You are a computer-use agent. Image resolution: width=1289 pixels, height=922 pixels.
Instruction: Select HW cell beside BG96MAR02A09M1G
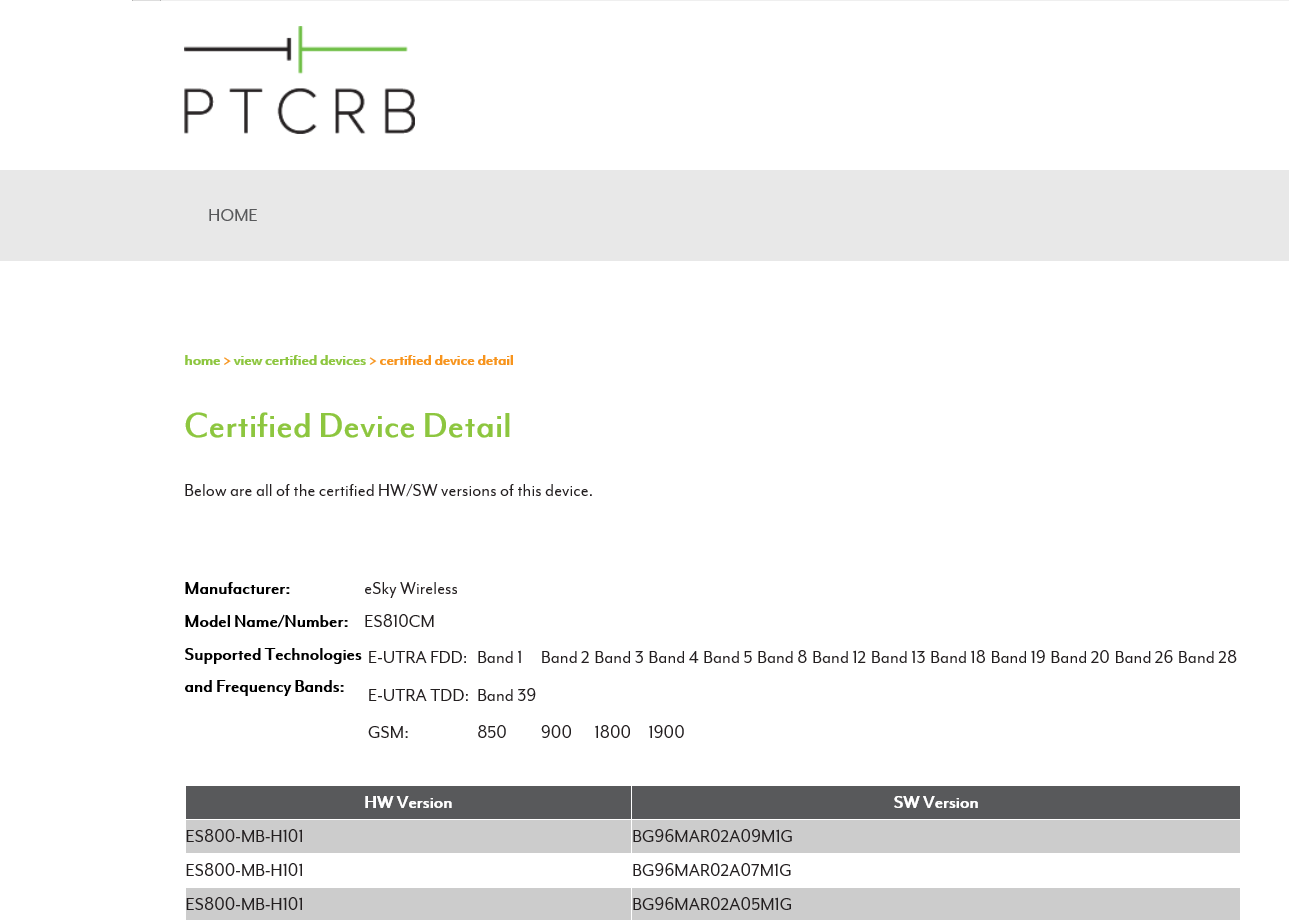[408, 837]
